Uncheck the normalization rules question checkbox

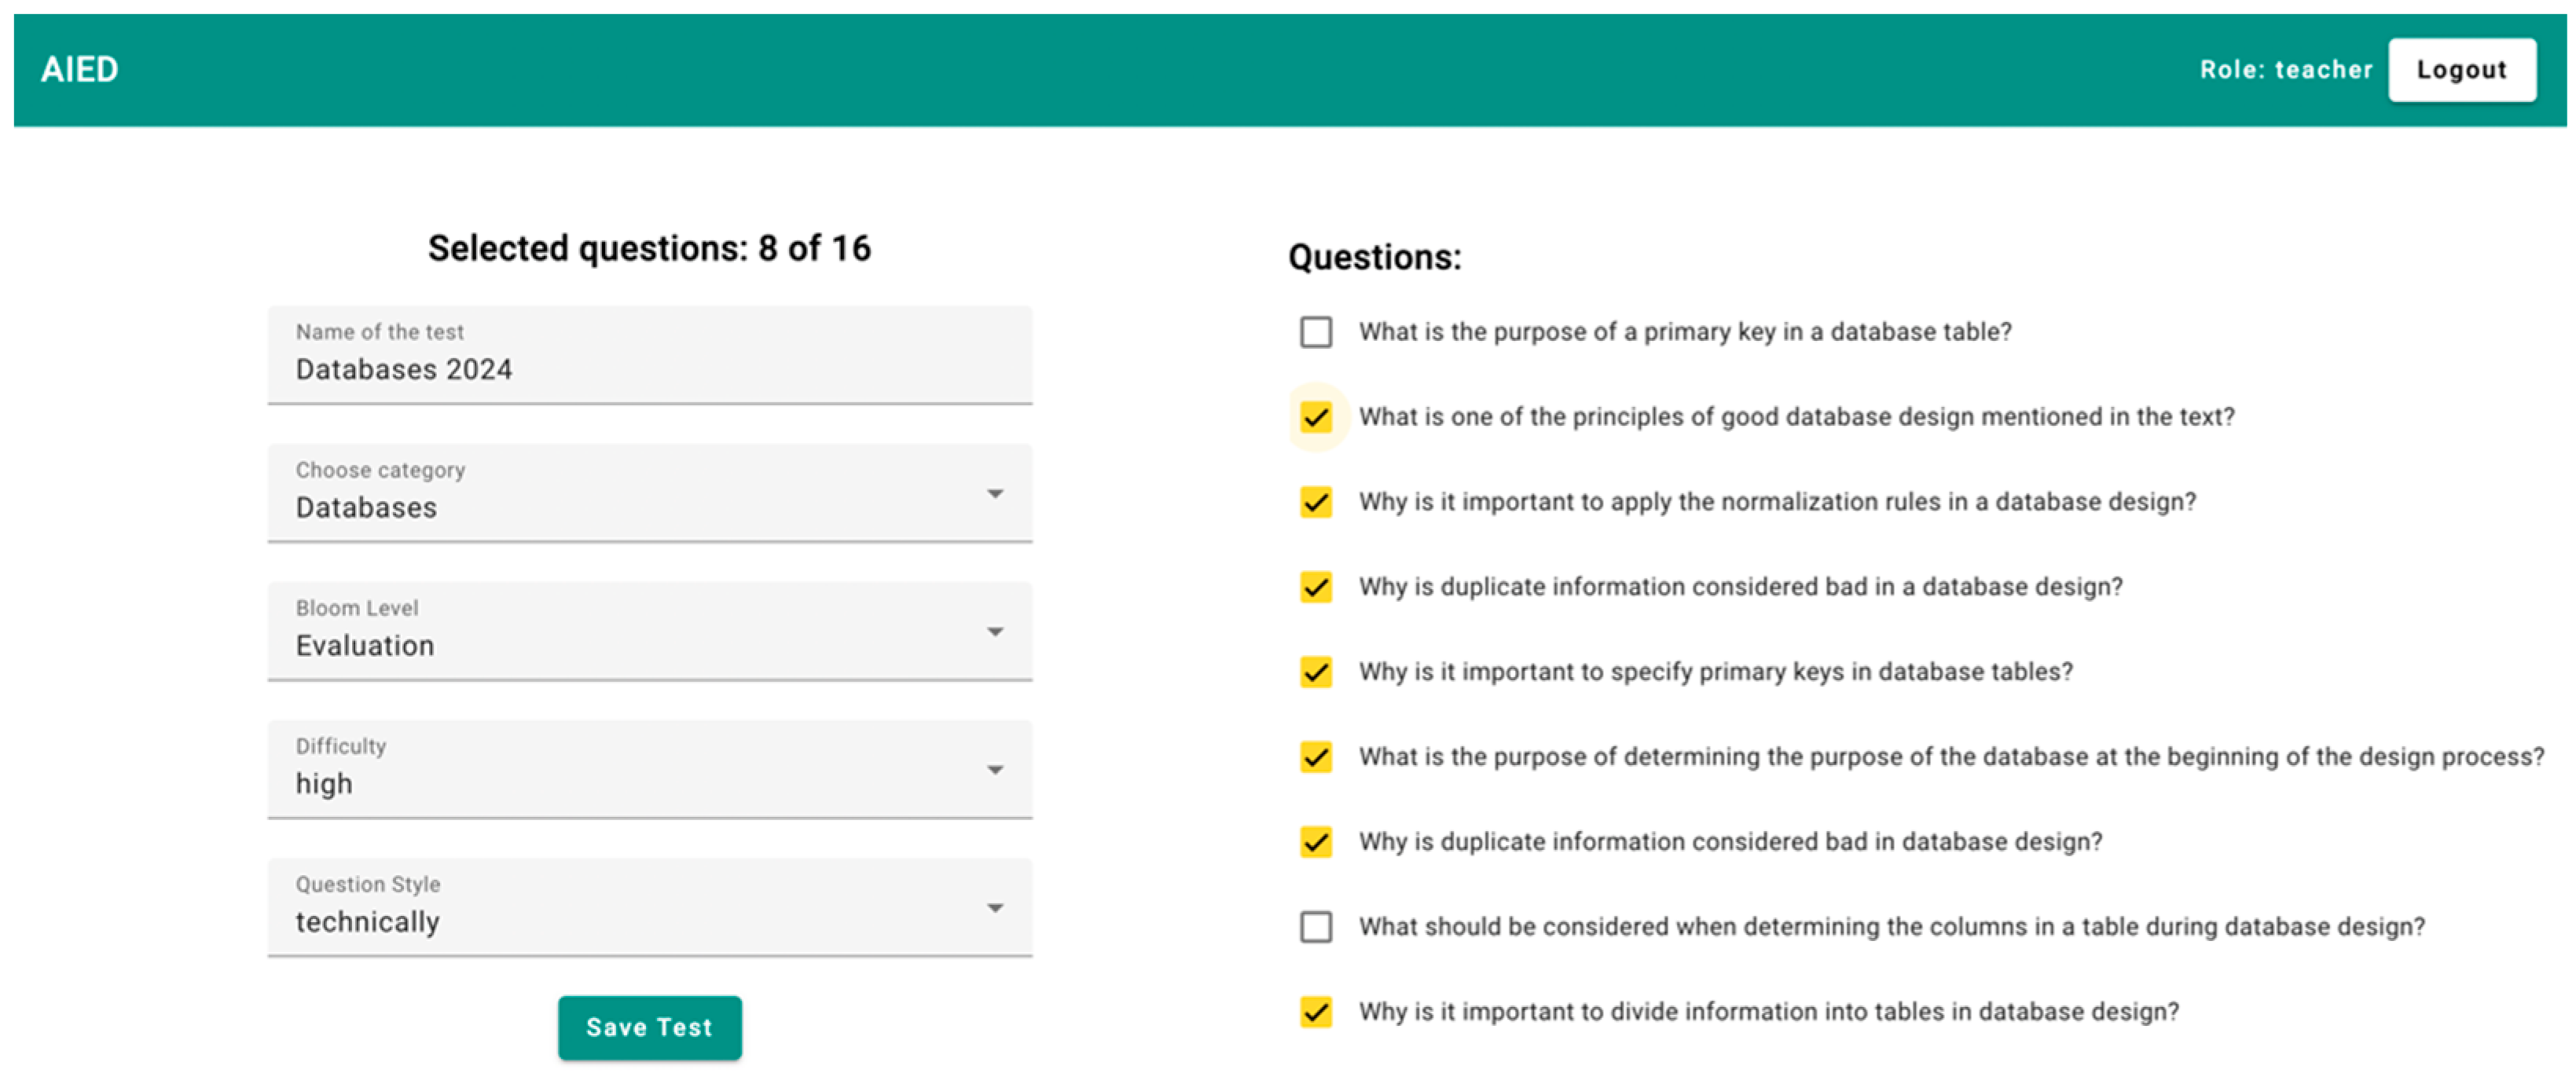[x=1316, y=502]
